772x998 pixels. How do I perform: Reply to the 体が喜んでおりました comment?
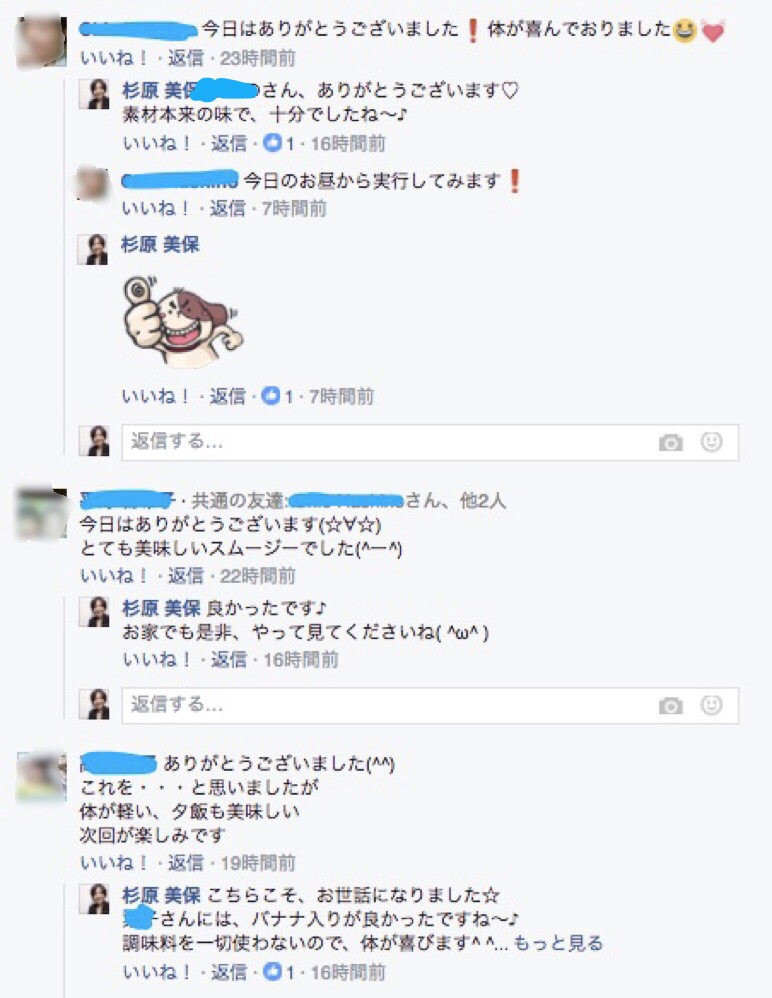click(x=186, y=59)
